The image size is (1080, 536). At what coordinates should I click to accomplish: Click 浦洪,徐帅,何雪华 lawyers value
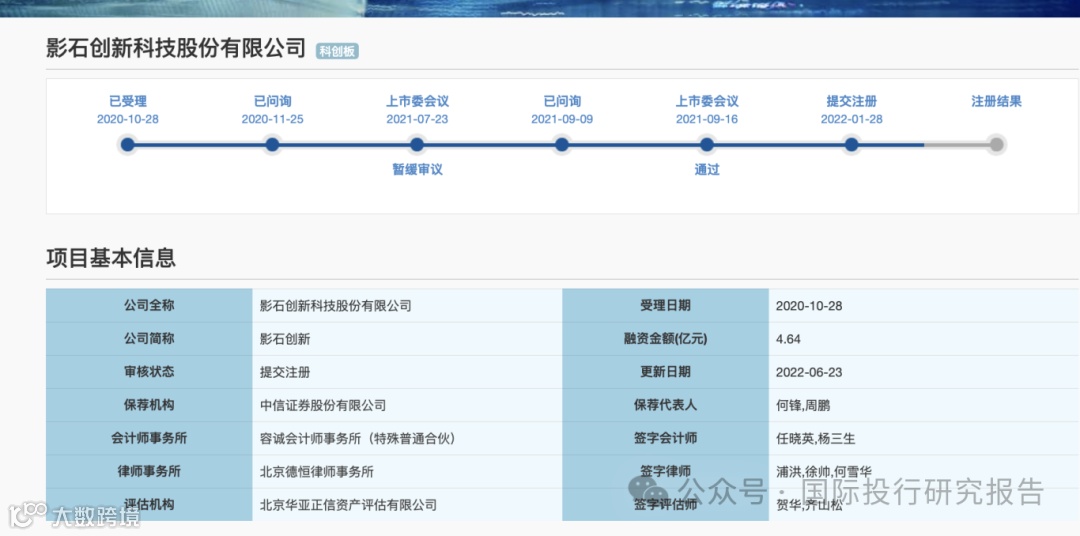(824, 472)
